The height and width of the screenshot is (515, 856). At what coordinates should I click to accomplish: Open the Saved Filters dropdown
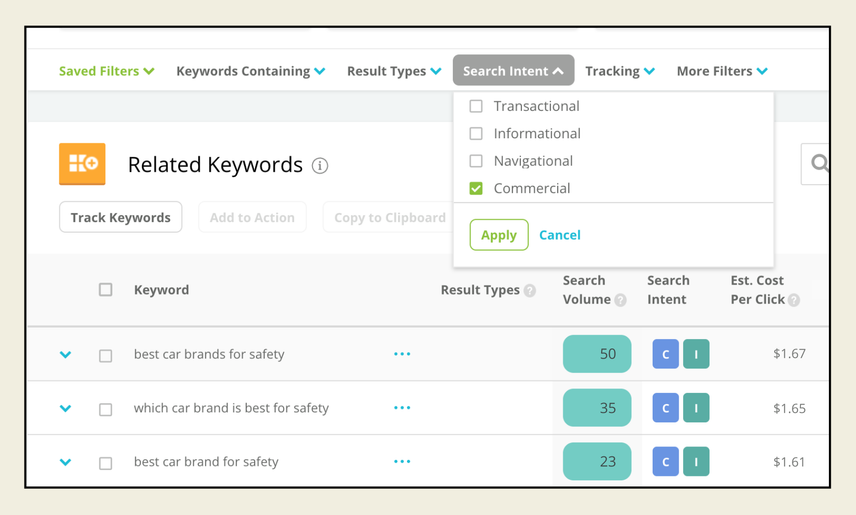pyautogui.click(x=106, y=71)
